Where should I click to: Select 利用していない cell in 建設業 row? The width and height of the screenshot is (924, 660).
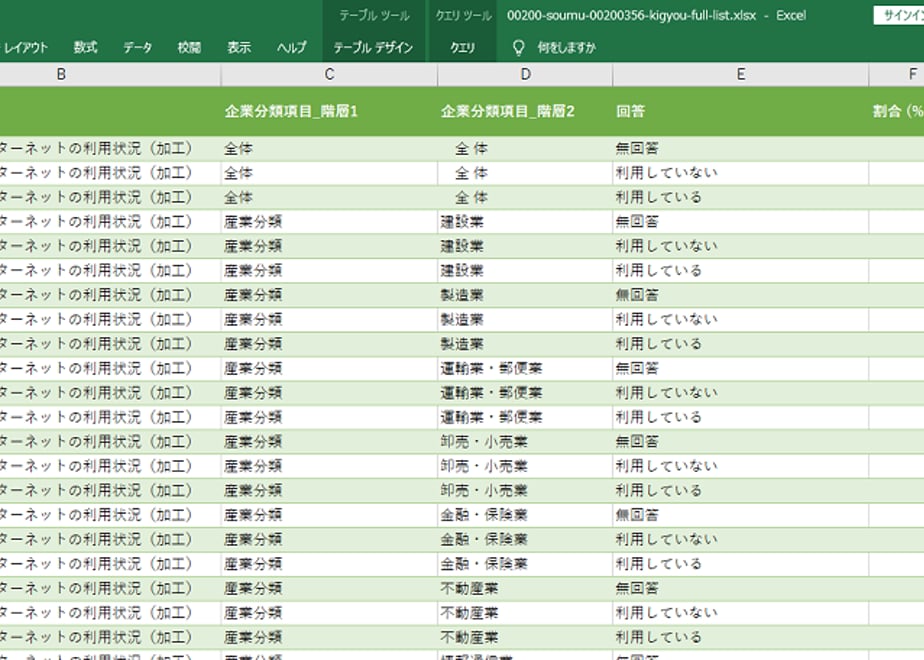point(741,246)
